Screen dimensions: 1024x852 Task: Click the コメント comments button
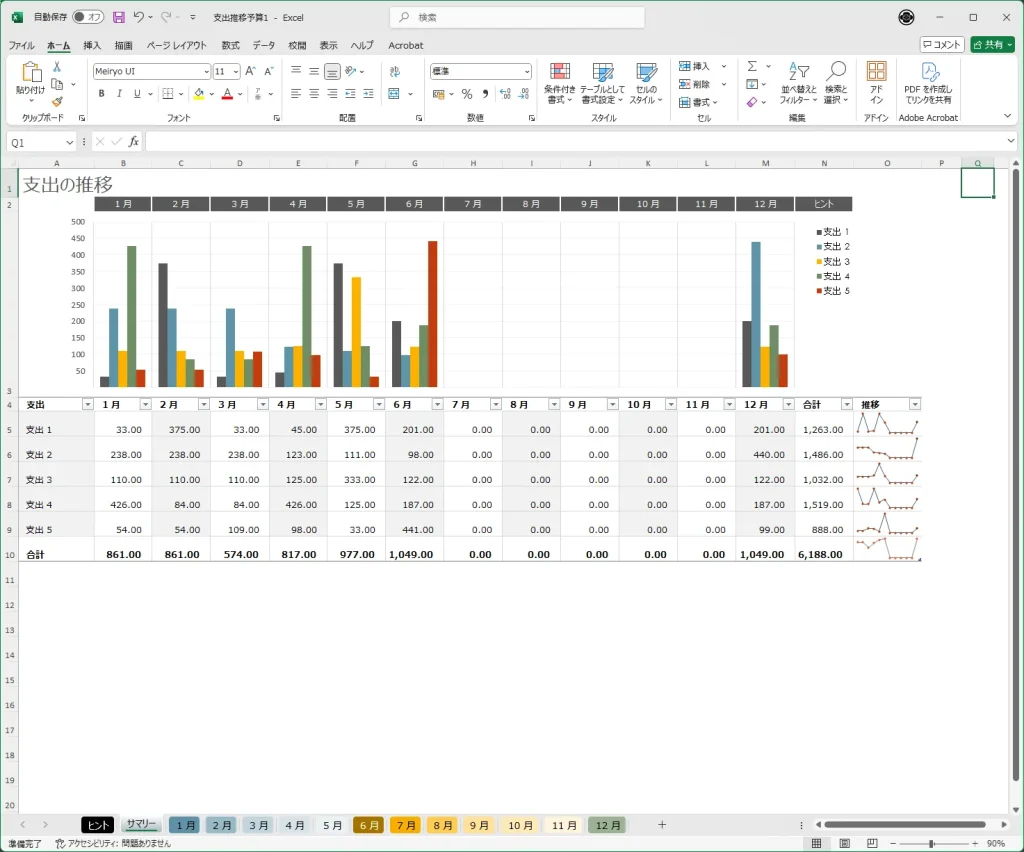942,45
